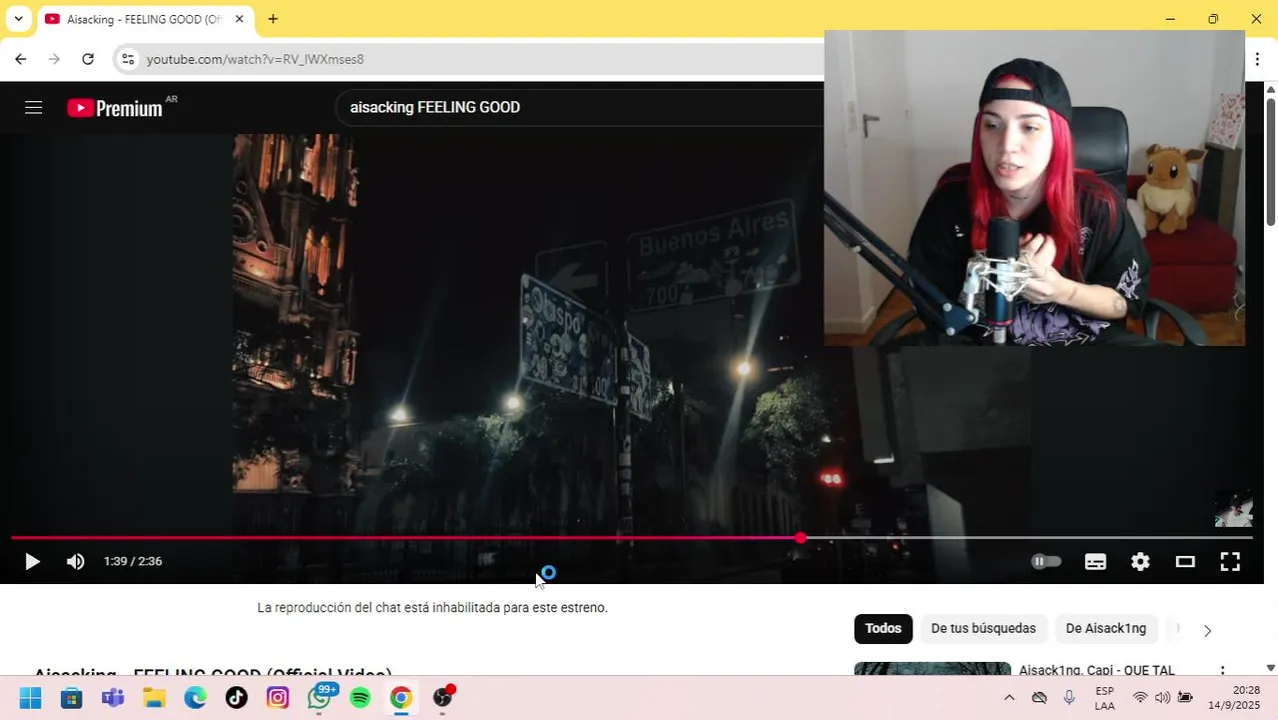The height and width of the screenshot is (720, 1278).
Task: Show more filter chips with right arrow
Action: click(1207, 630)
